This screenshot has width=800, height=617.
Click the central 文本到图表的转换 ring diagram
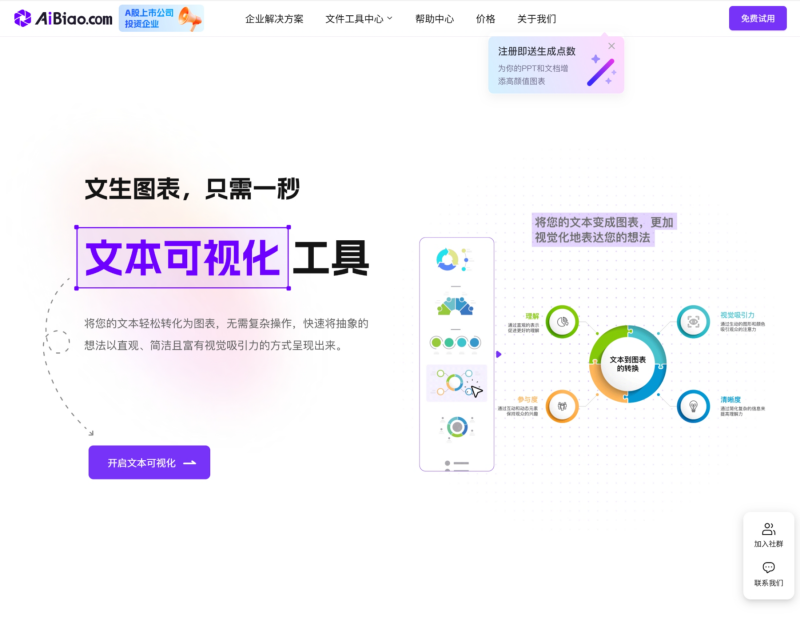pos(627,364)
